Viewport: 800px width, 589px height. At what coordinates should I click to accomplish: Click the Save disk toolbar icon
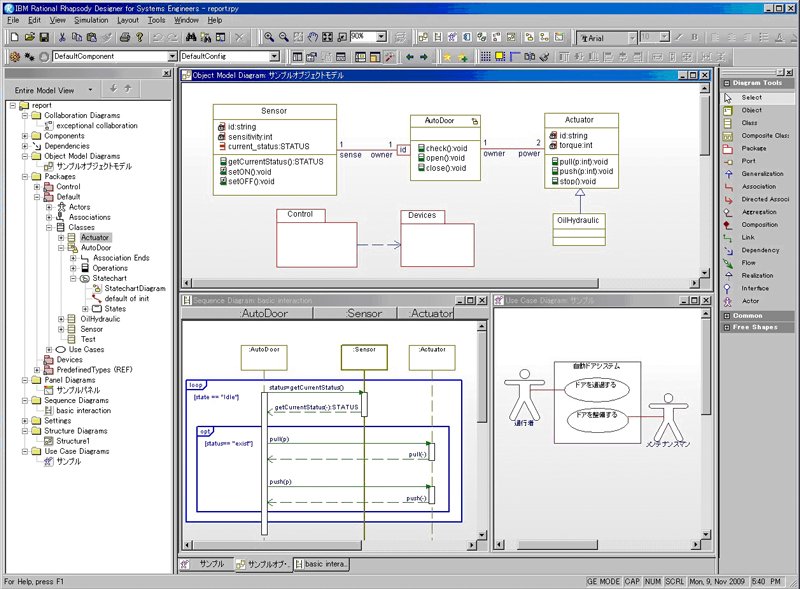pos(44,37)
